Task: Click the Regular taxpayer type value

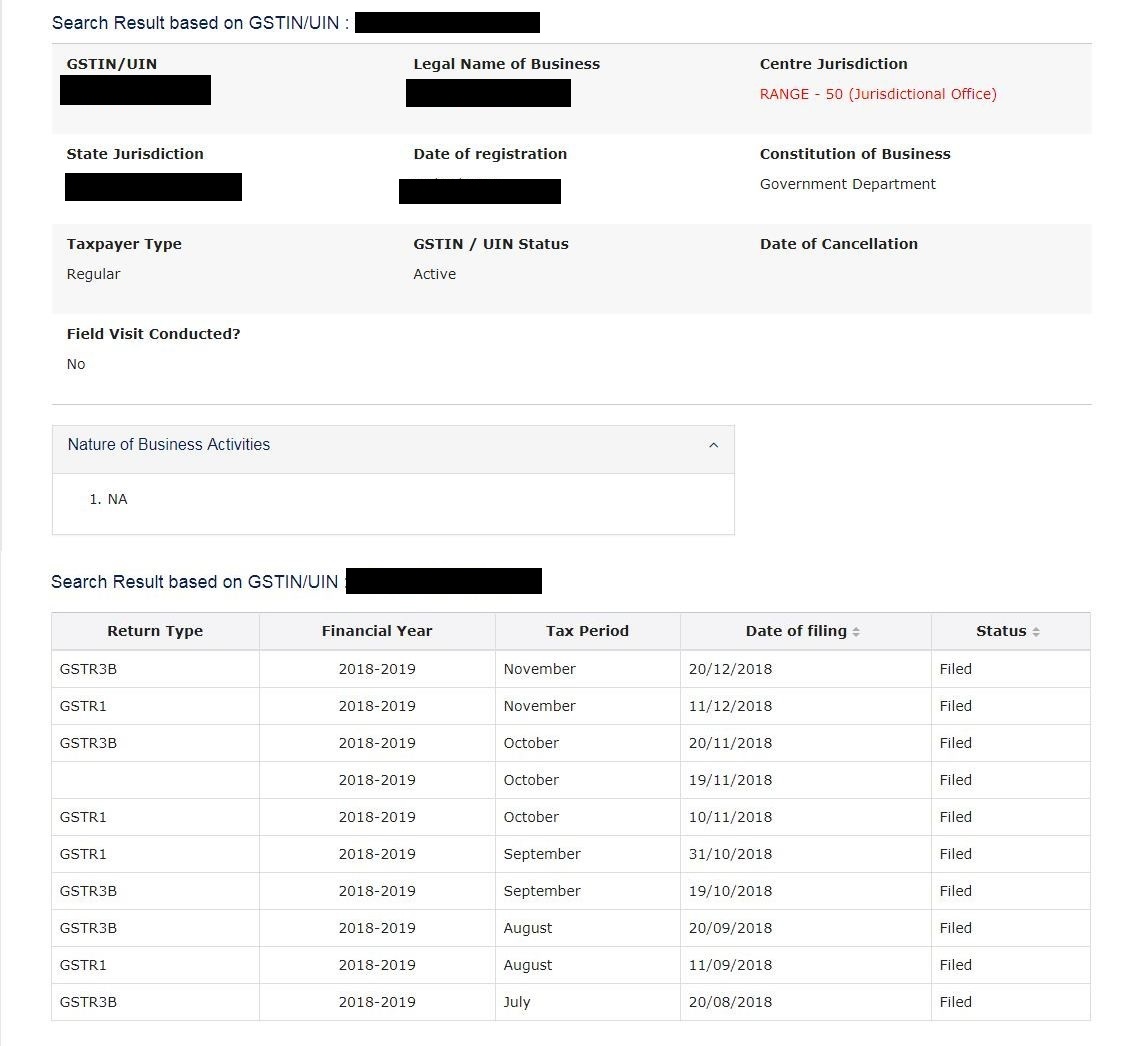Action: pyautogui.click(x=93, y=273)
